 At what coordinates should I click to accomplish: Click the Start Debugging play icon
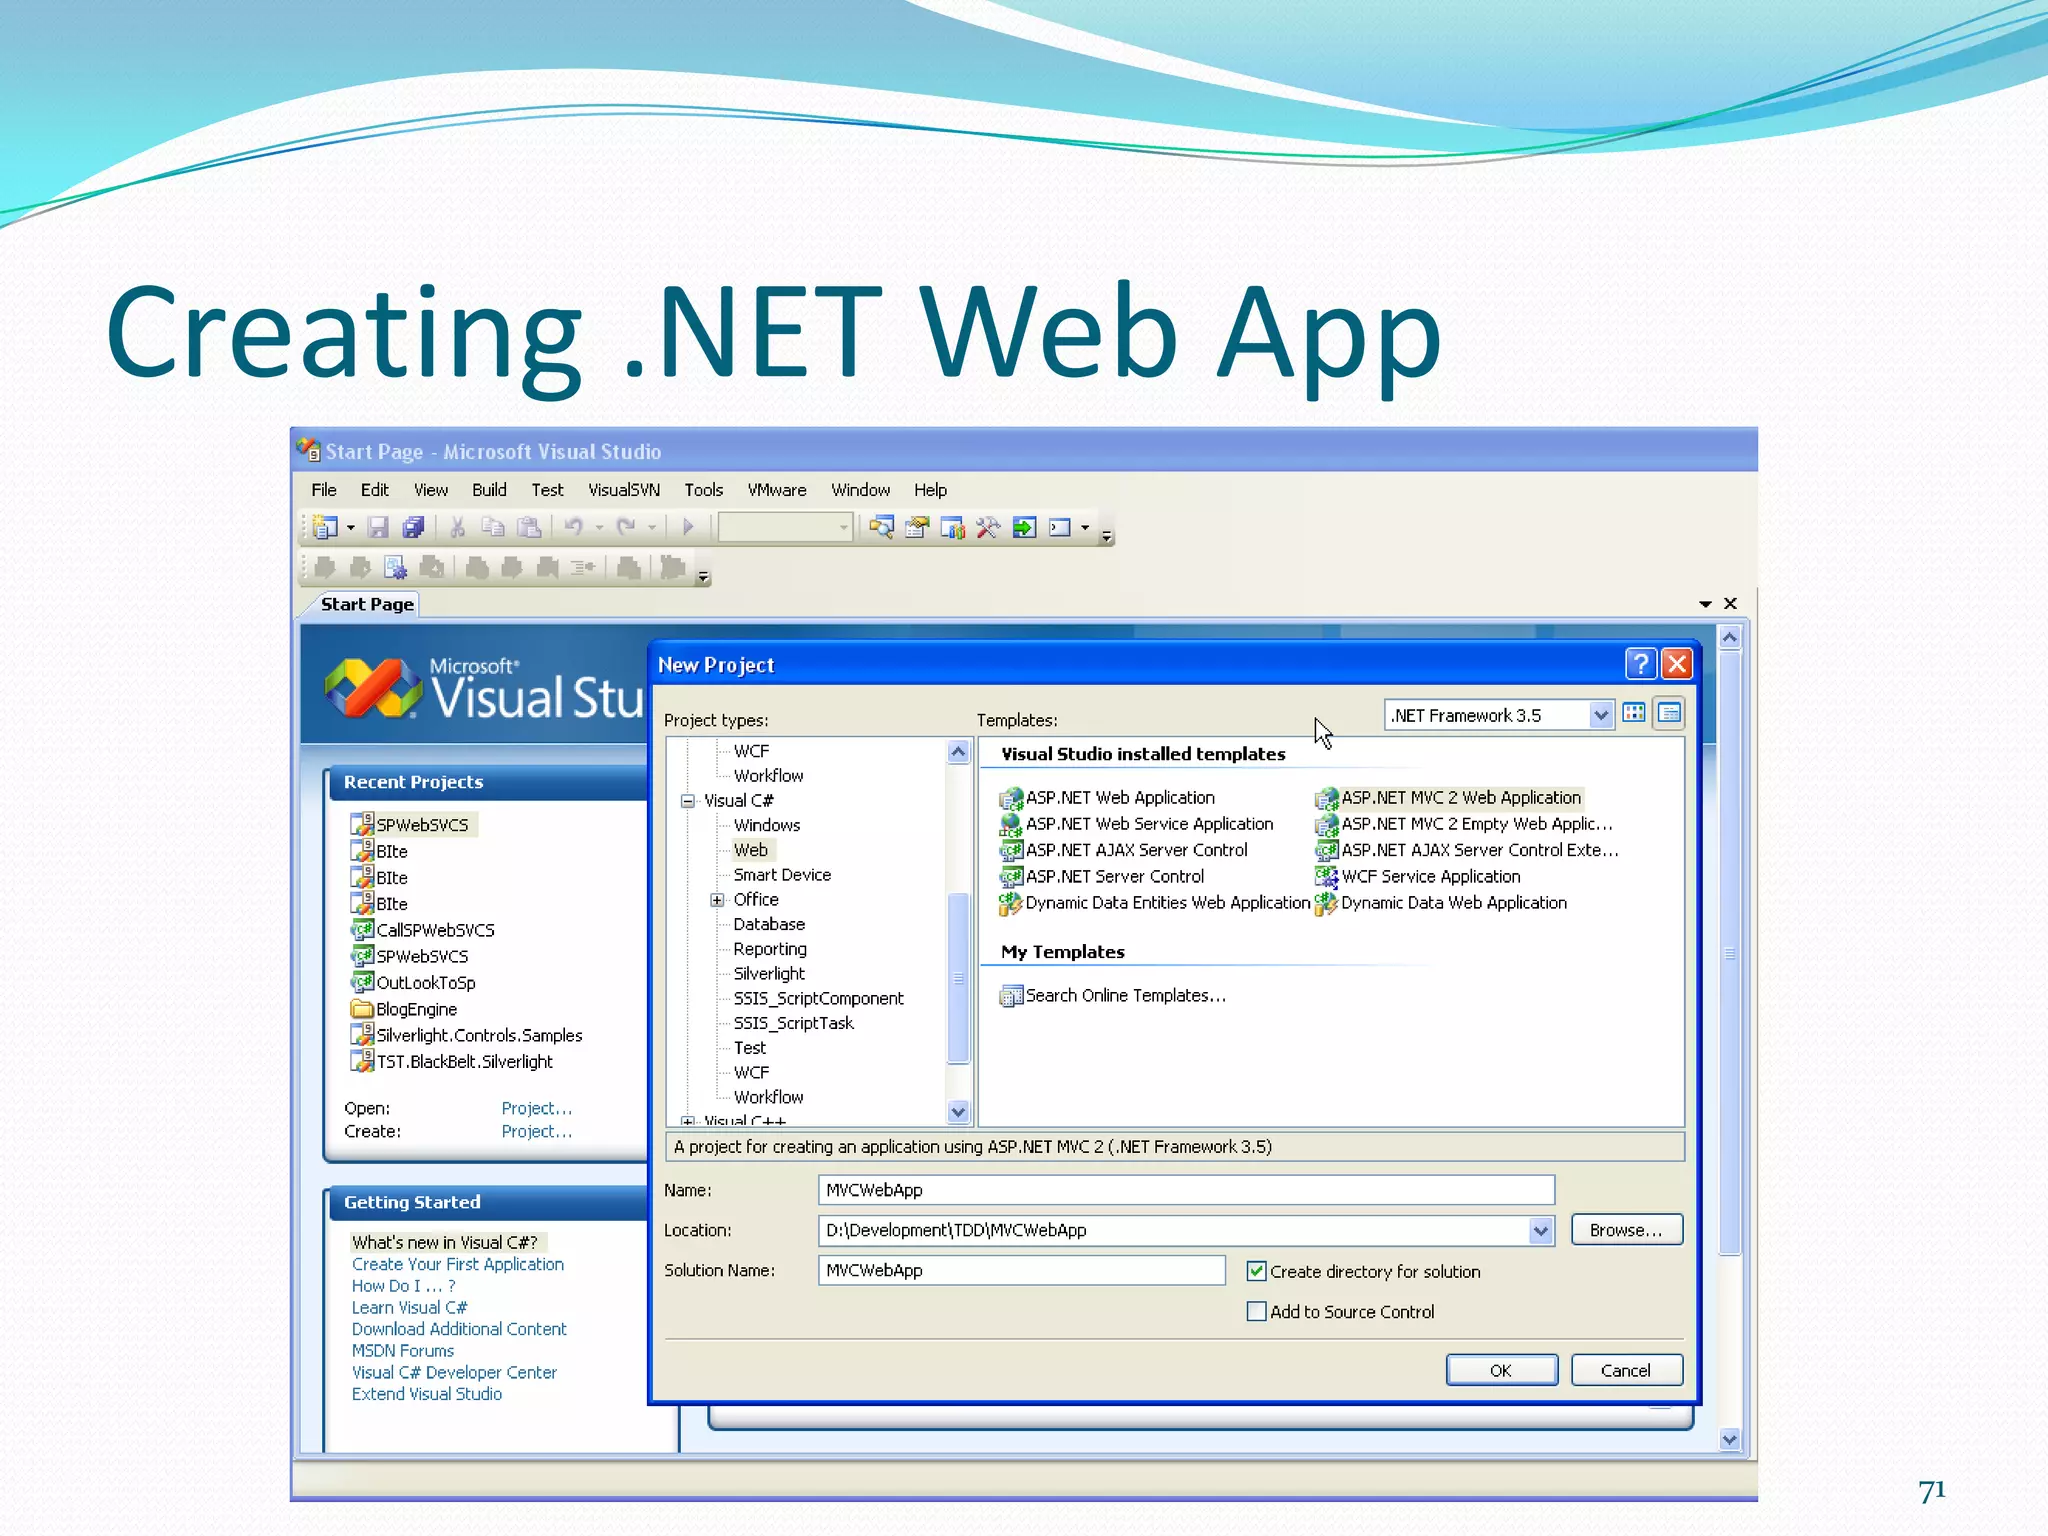688,527
